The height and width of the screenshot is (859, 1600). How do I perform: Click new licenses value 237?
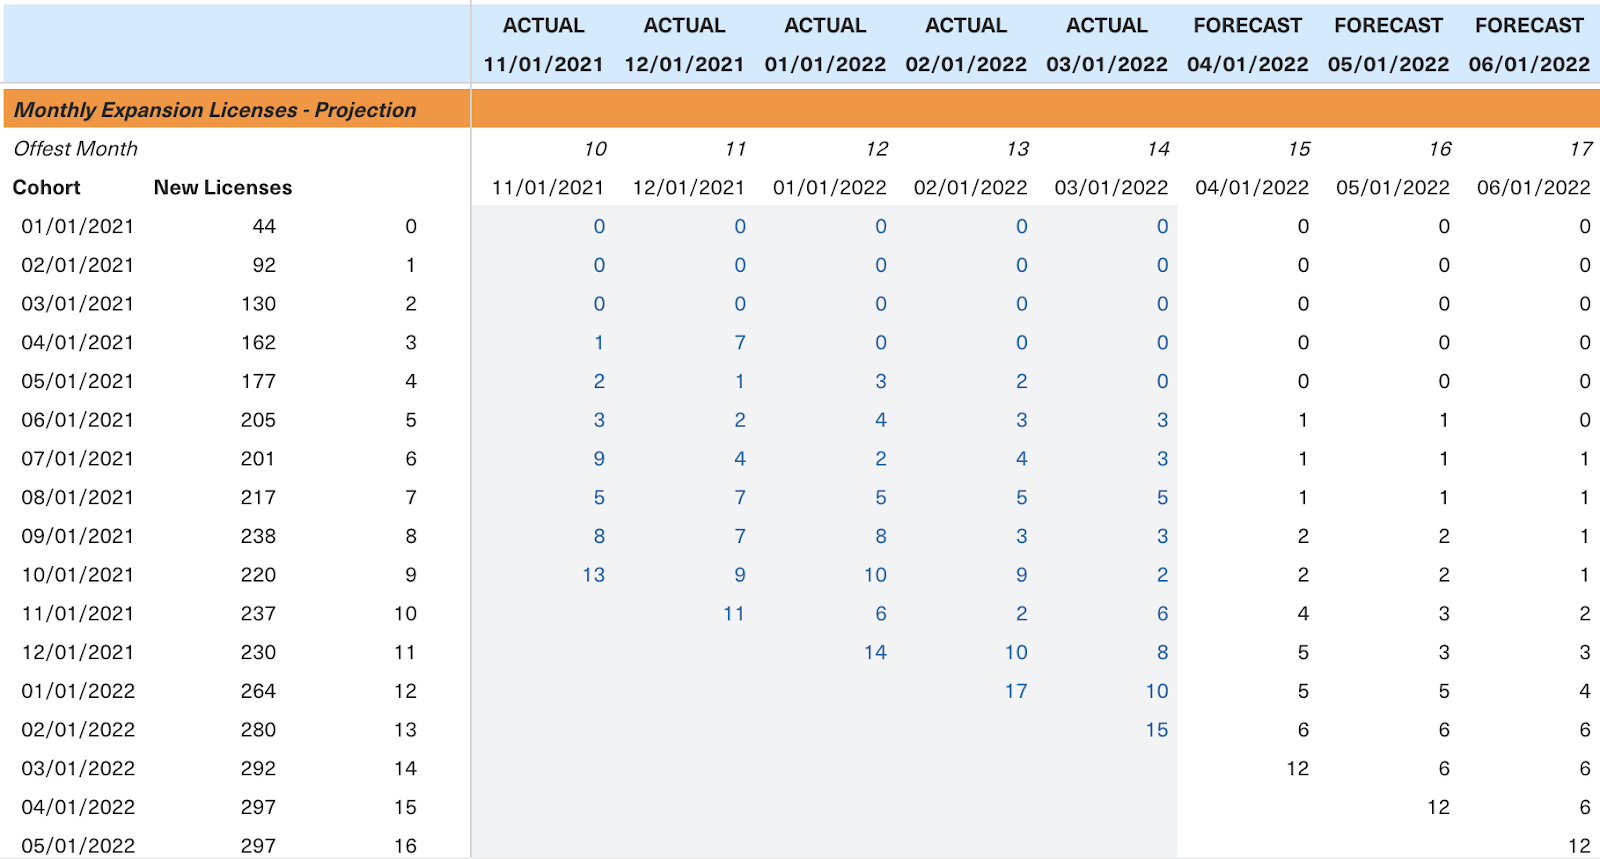258,614
